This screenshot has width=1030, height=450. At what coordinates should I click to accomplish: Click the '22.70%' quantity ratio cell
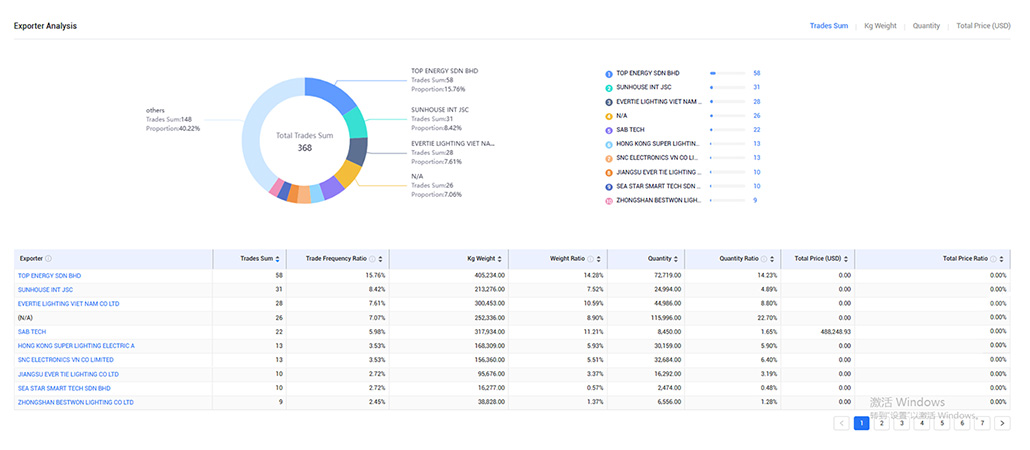pos(767,318)
